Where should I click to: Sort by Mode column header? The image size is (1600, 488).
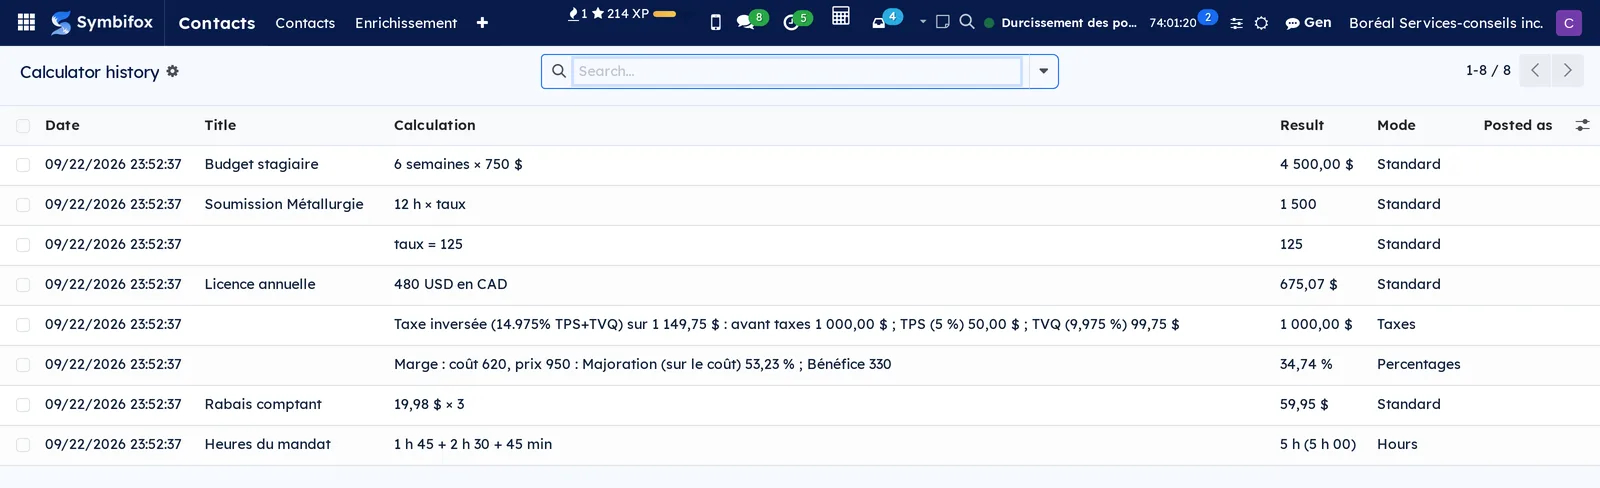[x=1396, y=125]
